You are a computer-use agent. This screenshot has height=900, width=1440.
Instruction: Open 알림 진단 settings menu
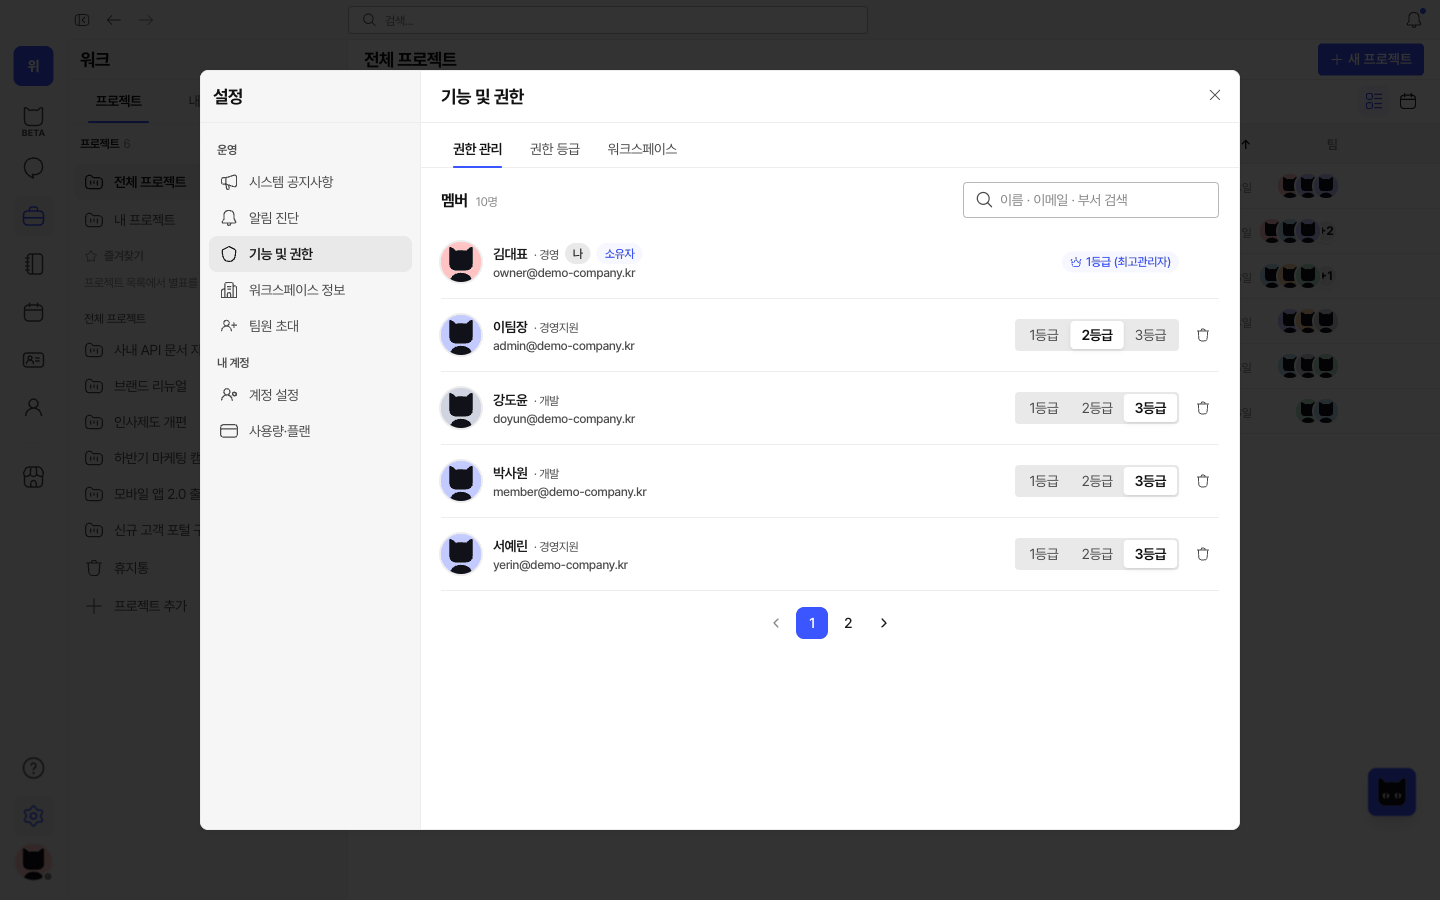310,218
